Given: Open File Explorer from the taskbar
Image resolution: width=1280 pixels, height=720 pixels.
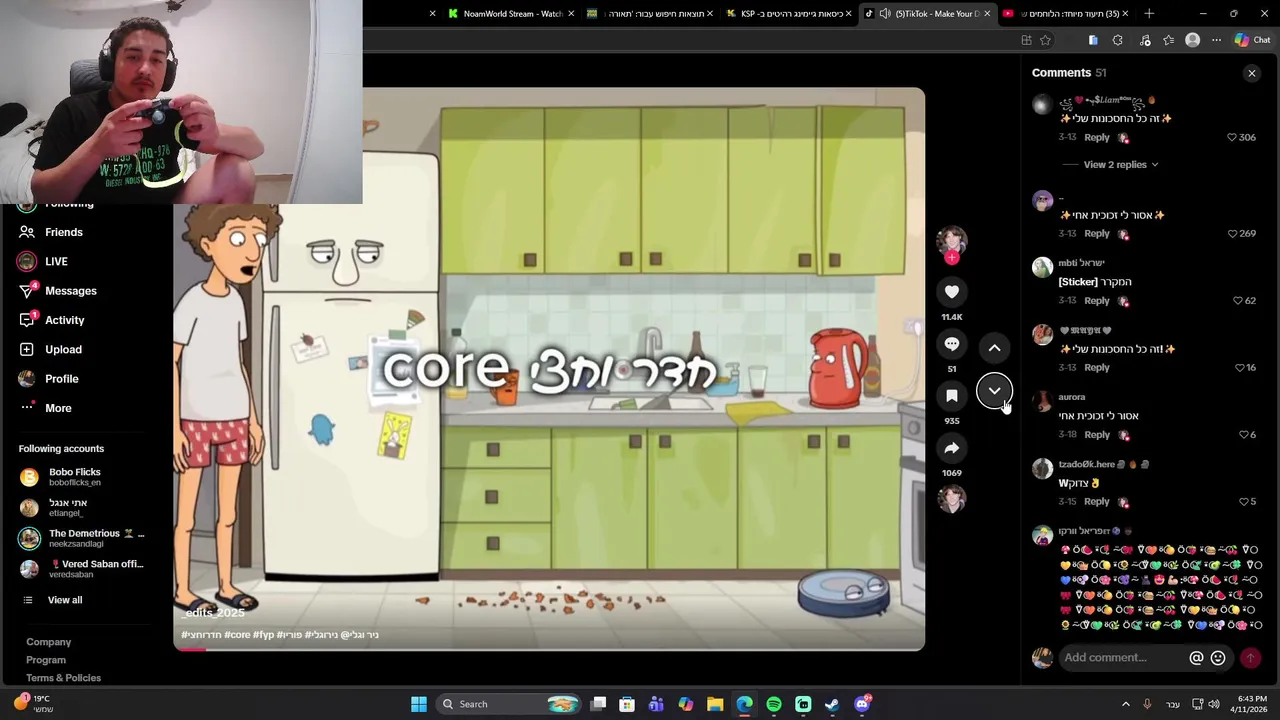Looking at the screenshot, I should point(715,704).
